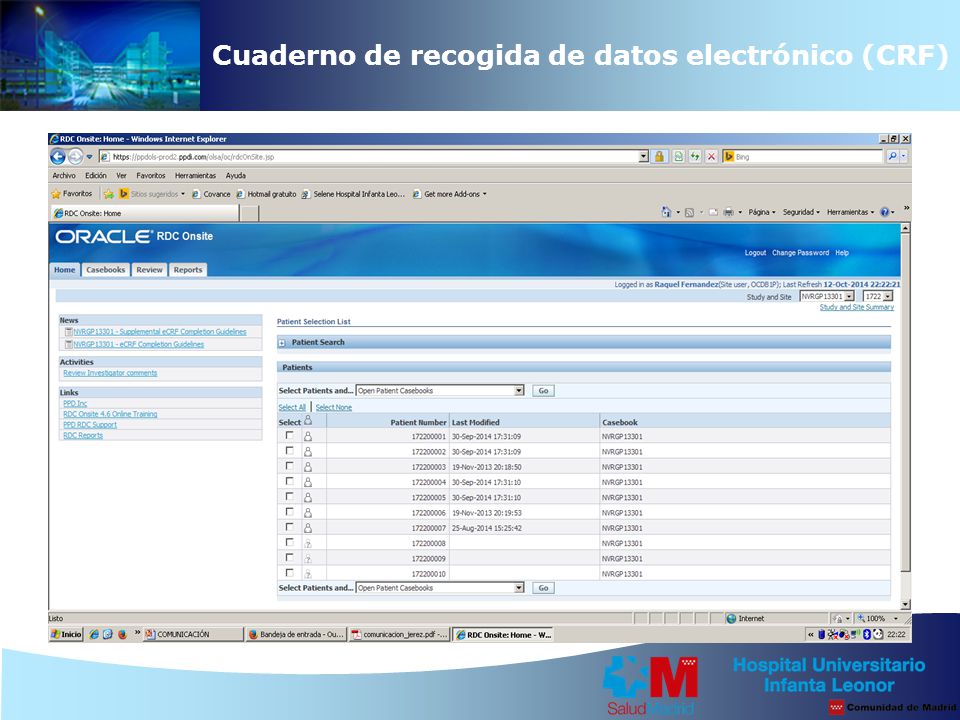Image resolution: width=960 pixels, height=720 pixels.
Task: Click the Bluetooth tray icon
Action: pos(866,634)
